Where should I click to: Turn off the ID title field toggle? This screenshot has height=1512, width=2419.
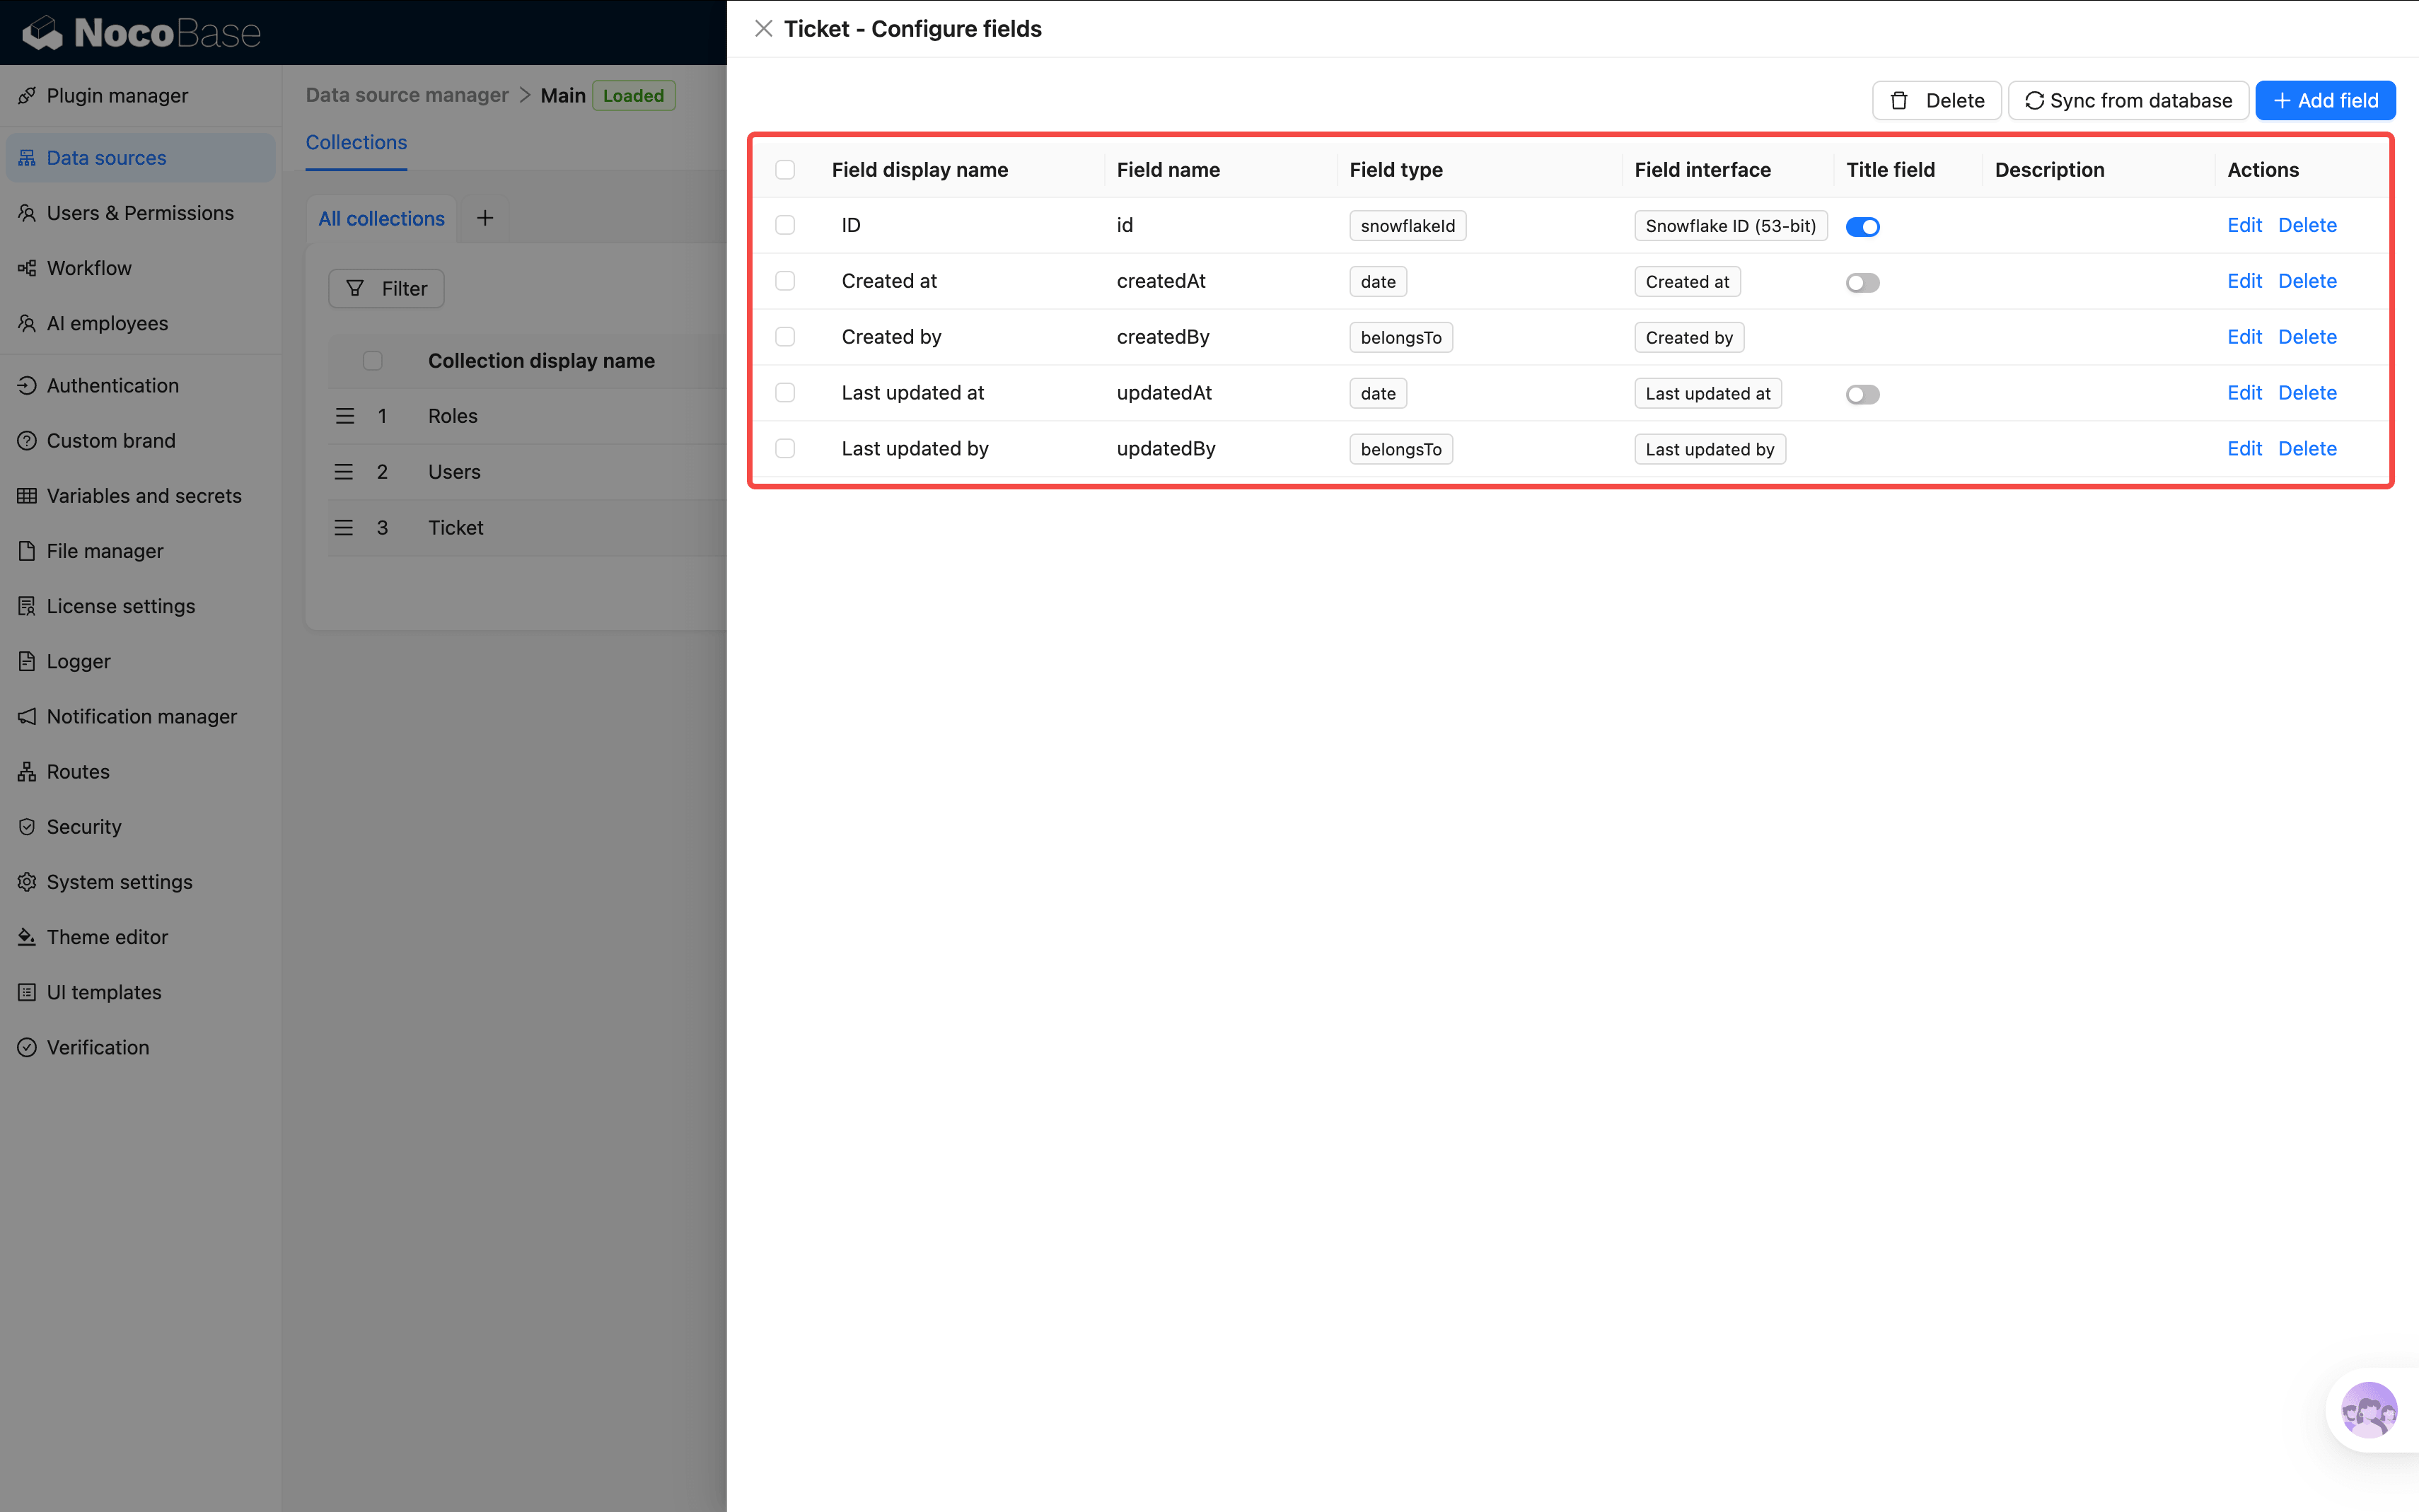pyautogui.click(x=1862, y=227)
